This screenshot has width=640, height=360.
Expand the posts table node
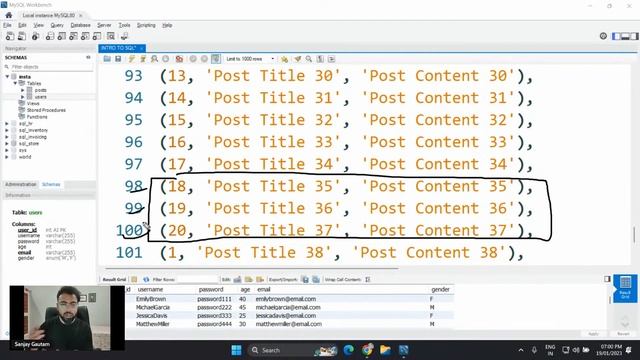(23, 90)
